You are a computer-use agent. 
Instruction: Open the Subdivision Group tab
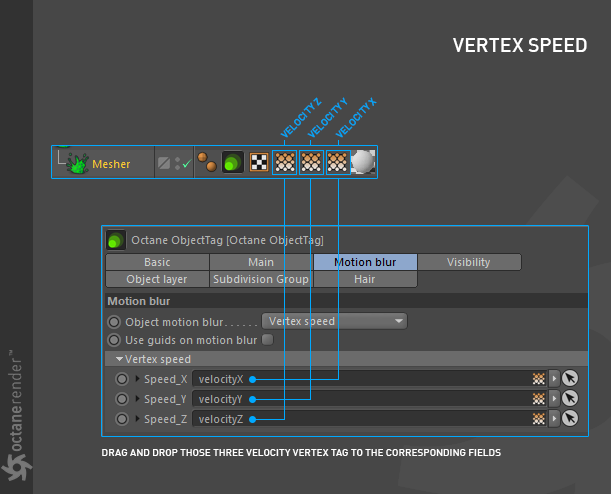(261, 279)
